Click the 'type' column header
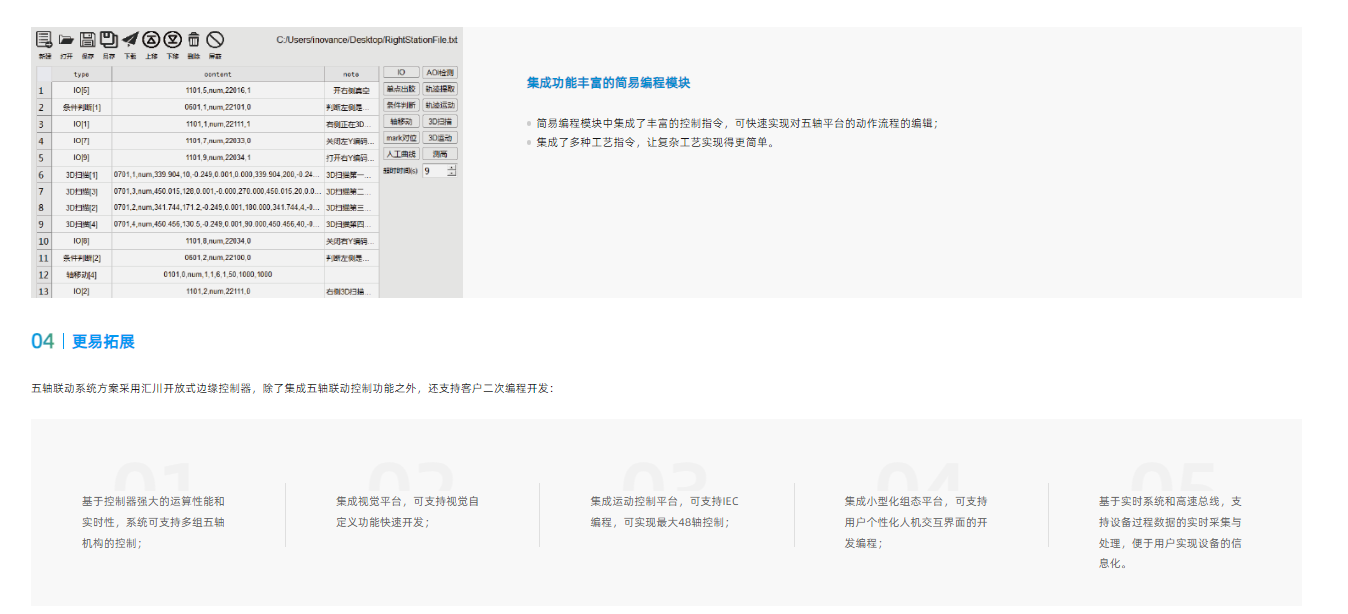1348x614 pixels. tap(82, 74)
